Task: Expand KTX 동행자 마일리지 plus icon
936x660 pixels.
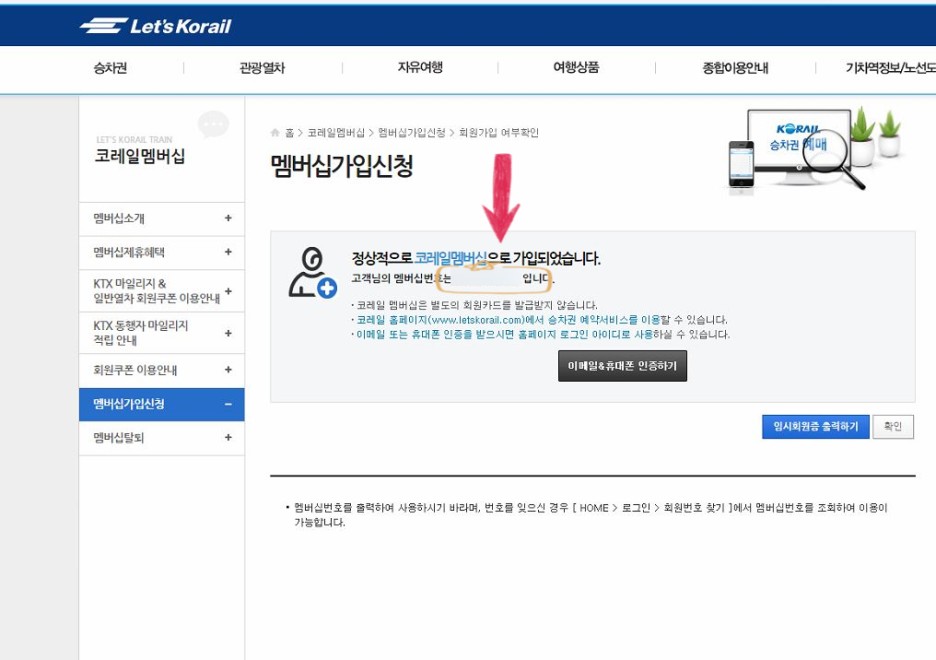Action: tap(228, 333)
